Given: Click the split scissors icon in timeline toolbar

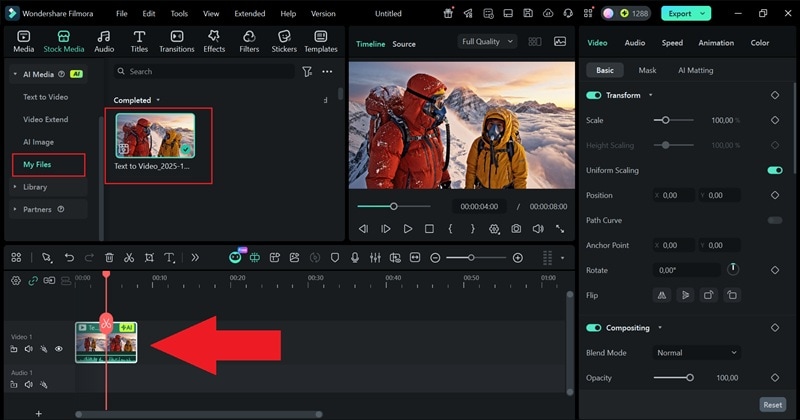Looking at the screenshot, I should coord(129,257).
